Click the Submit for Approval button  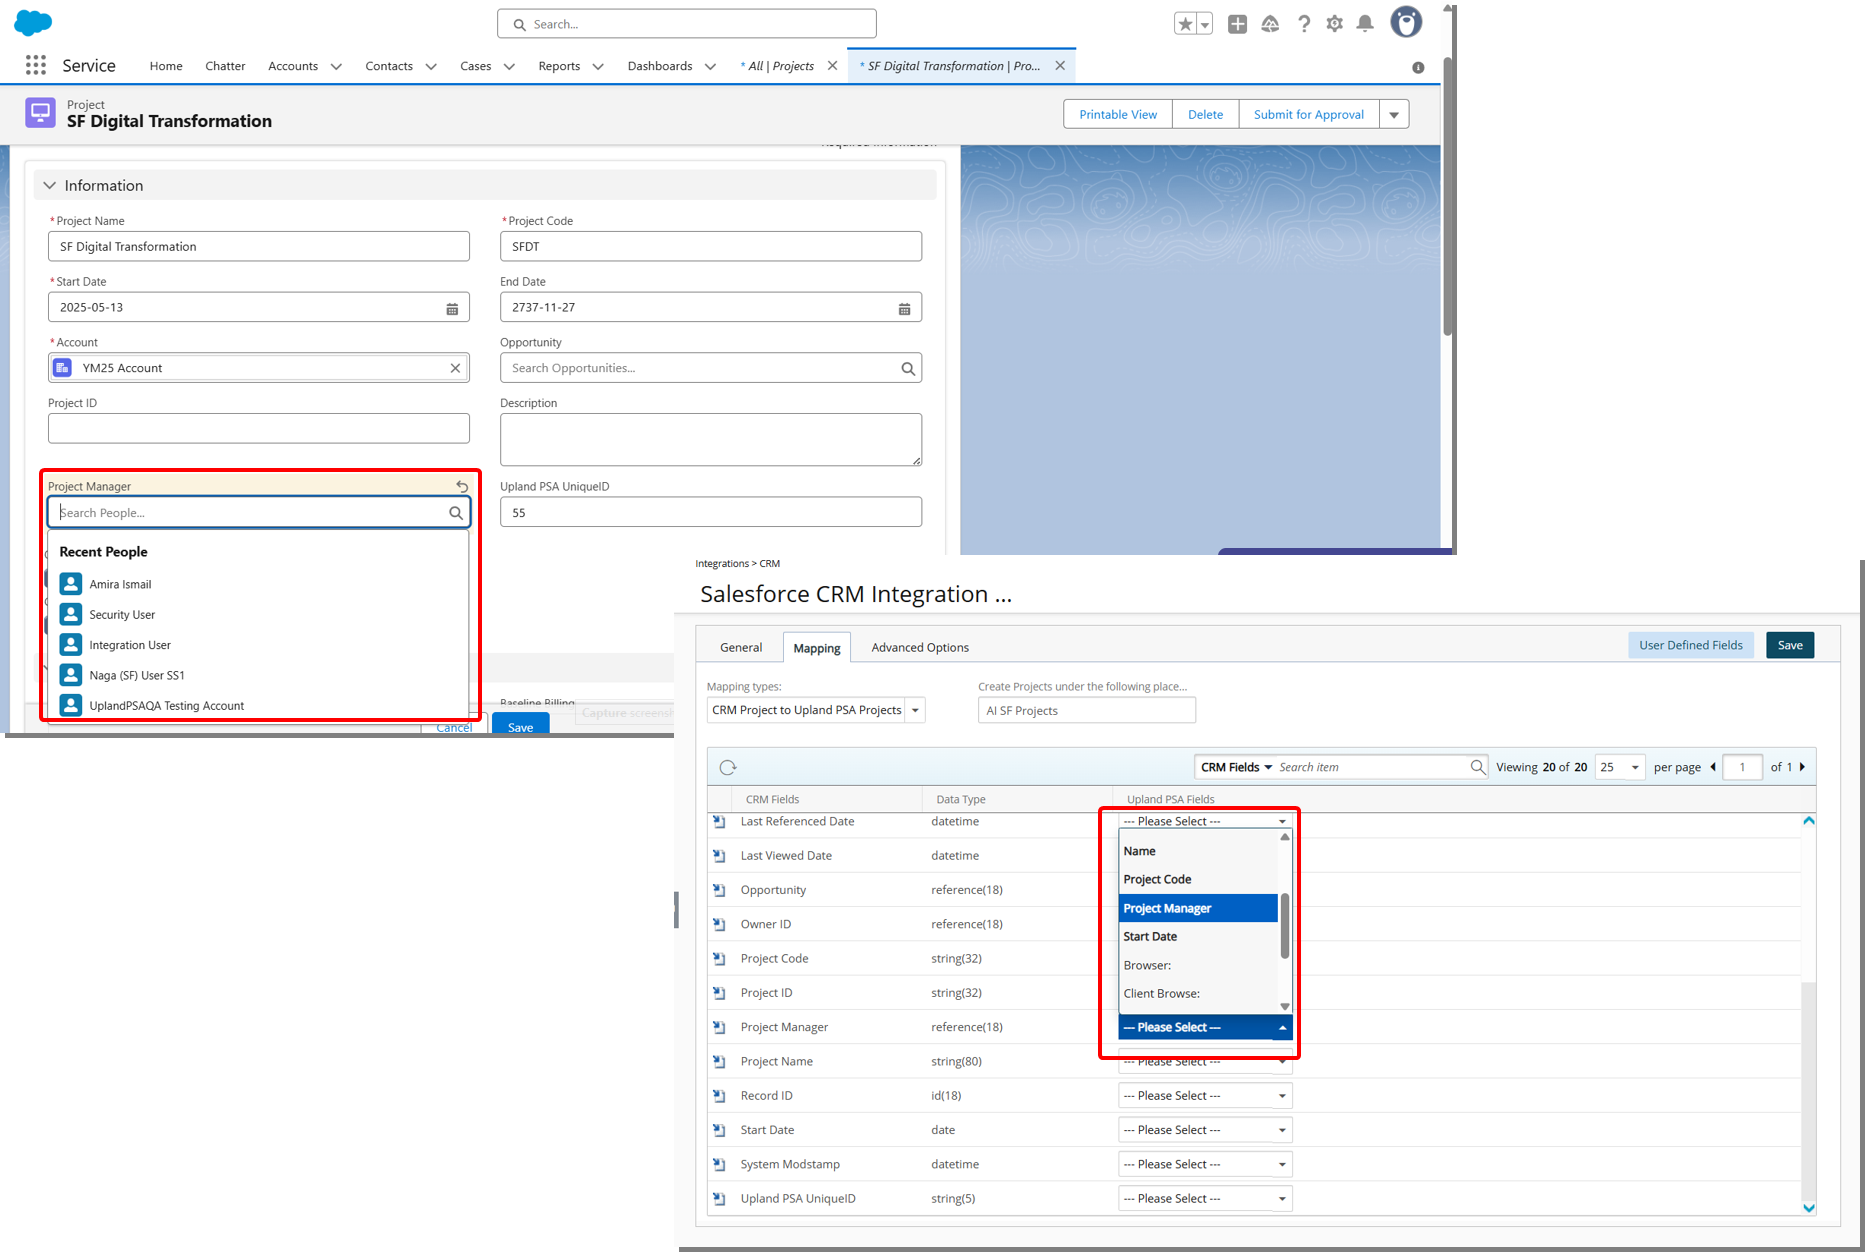pyautogui.click(x=1308, y=114)
